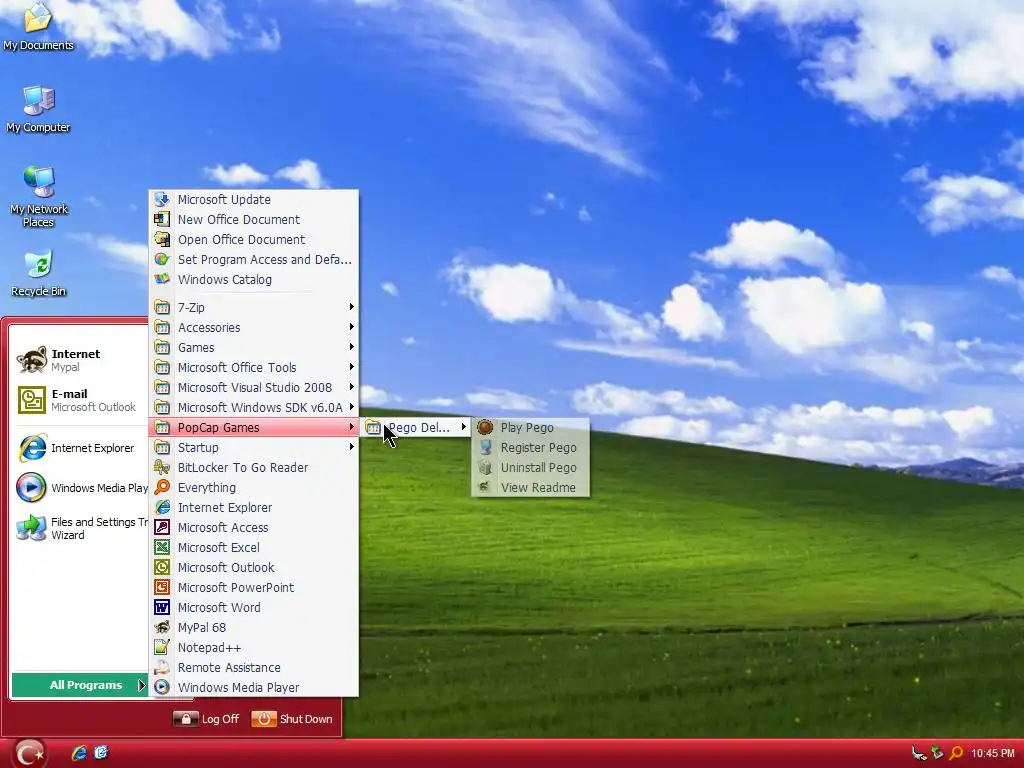Click the network connection tray icon
This screenshot has width=1024, height=768.
coord(919,754)
